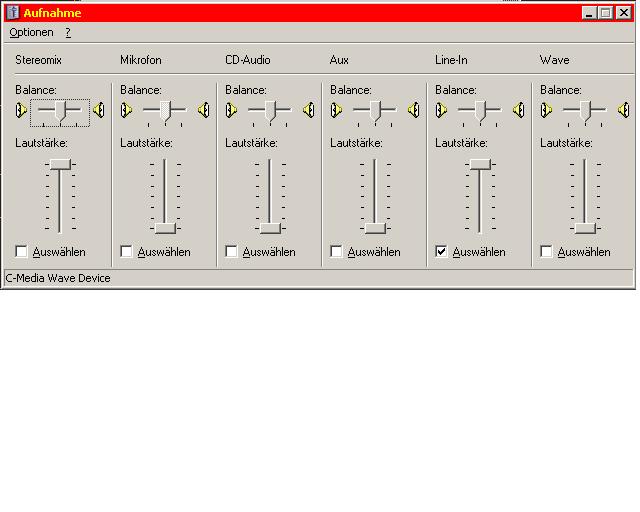Click the left speaker icon under Line-In Balance
The height and width of the screenshot is (512, 640).
pyautogui.click(x=440, y=110)
